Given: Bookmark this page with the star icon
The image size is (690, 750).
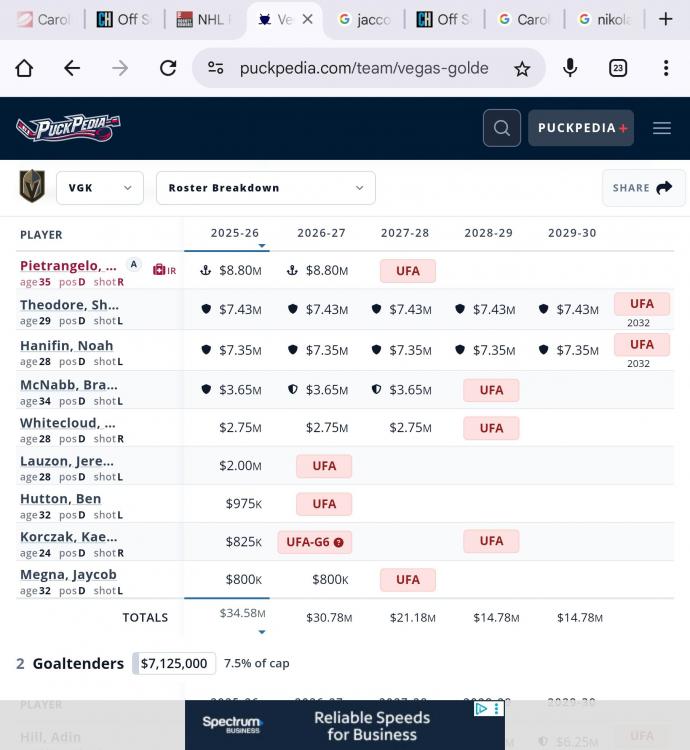Looking at the screenshot, I should [522, 68].
